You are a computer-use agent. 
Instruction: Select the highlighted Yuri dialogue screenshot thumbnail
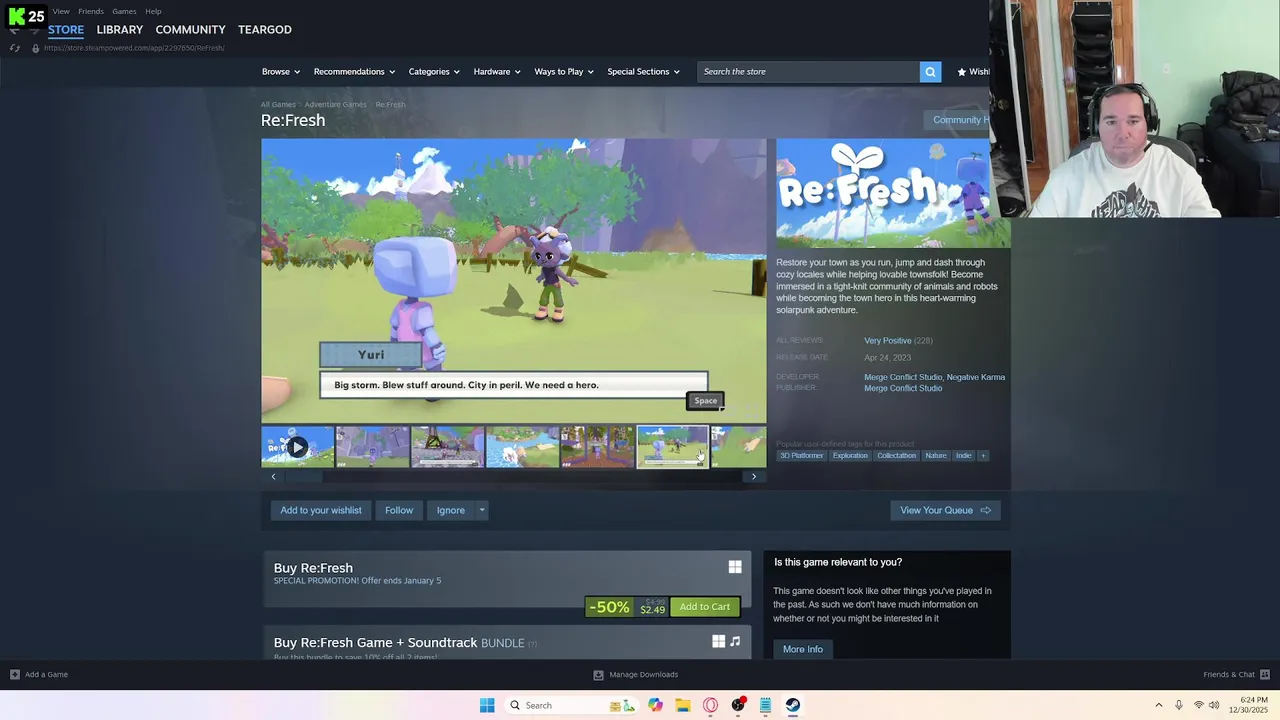coord(673,447)
